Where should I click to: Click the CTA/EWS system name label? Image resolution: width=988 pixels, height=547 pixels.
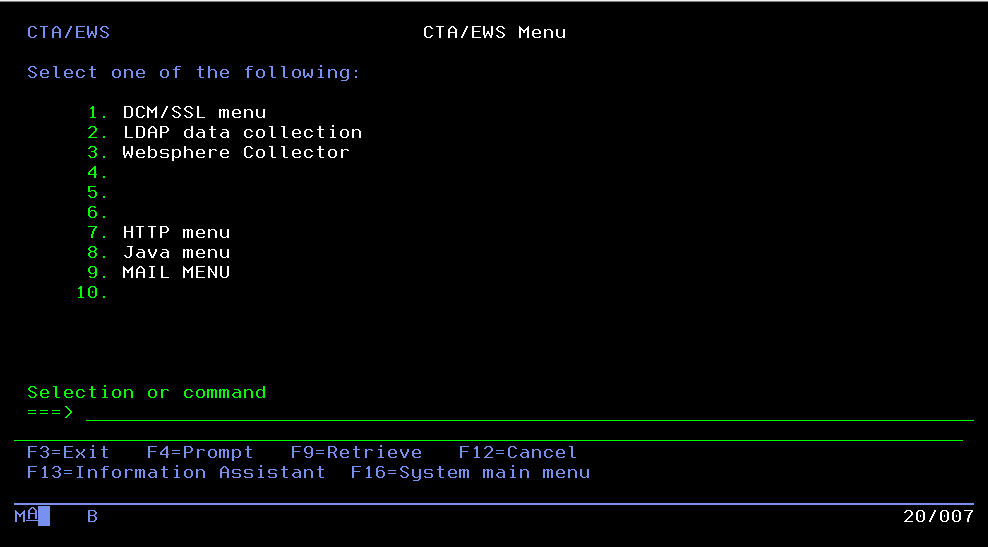[x=68, y=33]
